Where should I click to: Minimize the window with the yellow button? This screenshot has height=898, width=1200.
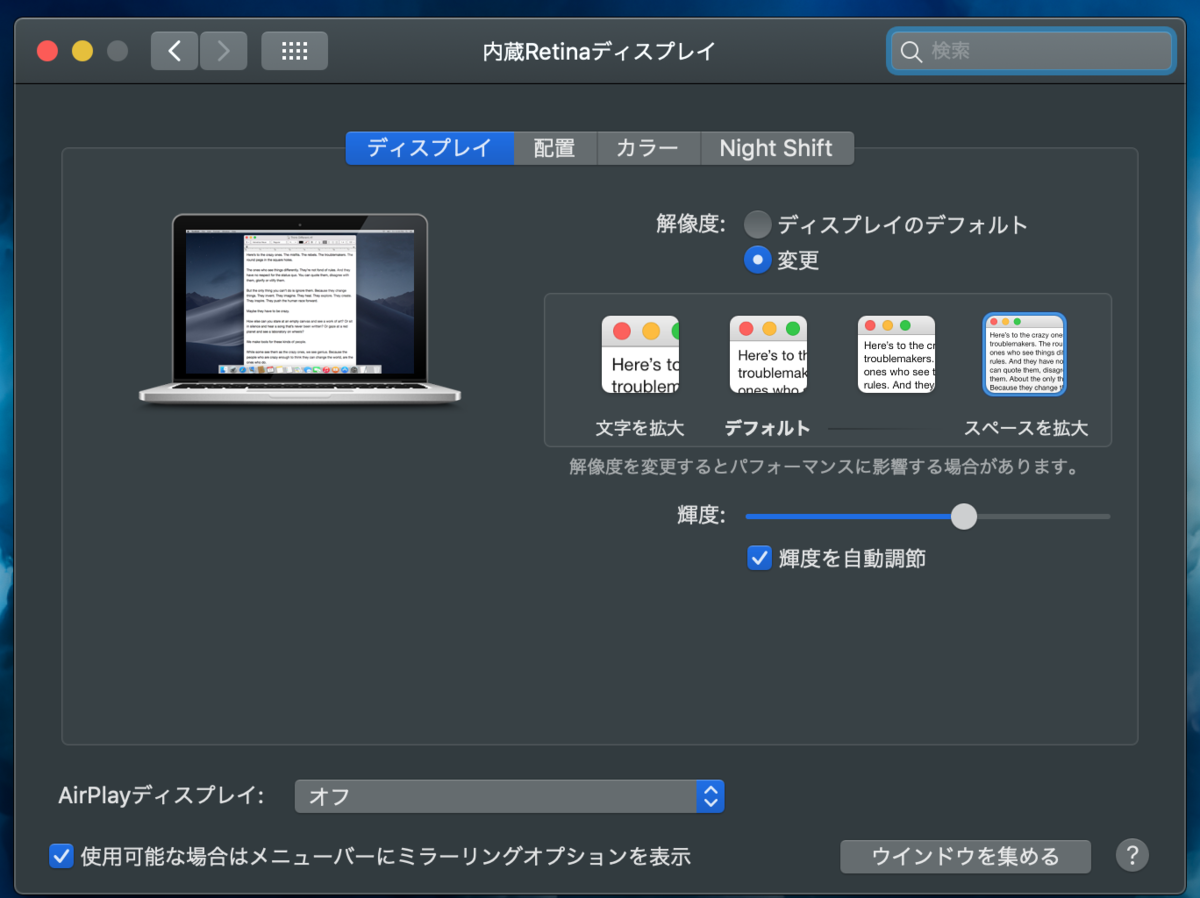click(83, 50)
